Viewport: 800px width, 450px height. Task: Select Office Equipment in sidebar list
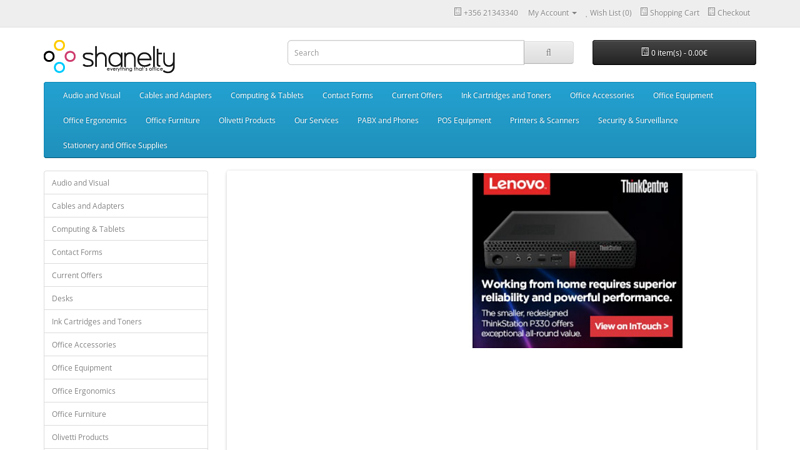coord(126,368)
